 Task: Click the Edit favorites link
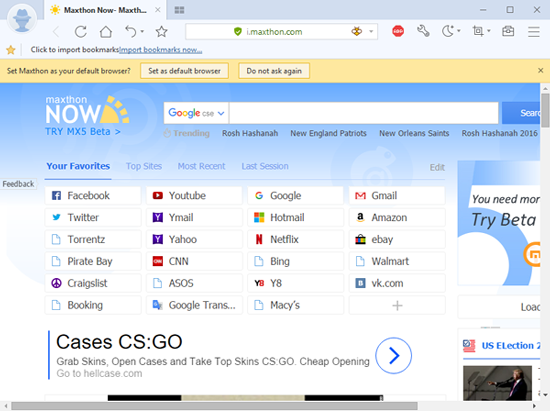[x=437, y=167]
